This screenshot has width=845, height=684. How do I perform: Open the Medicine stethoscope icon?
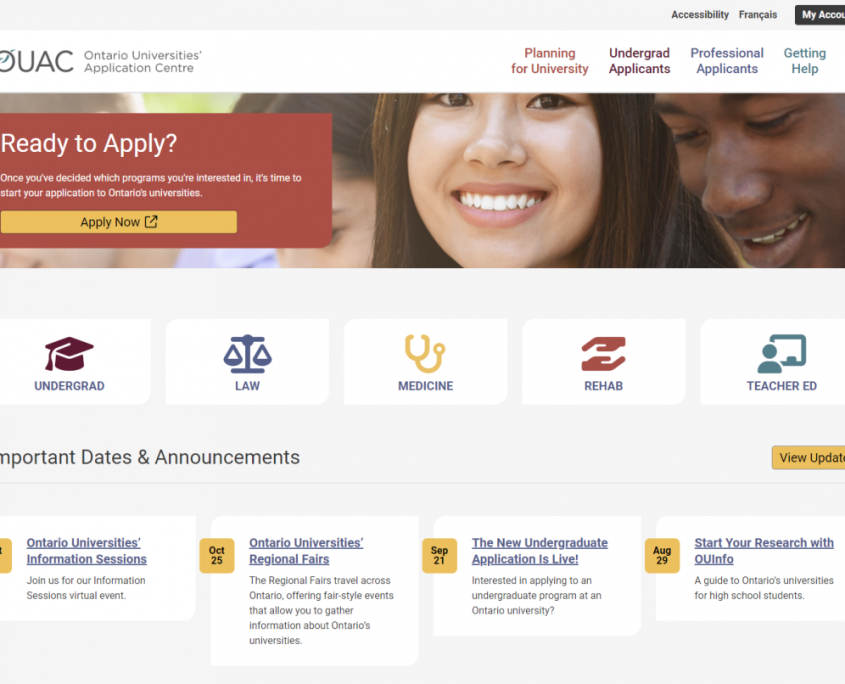point(425,354)
